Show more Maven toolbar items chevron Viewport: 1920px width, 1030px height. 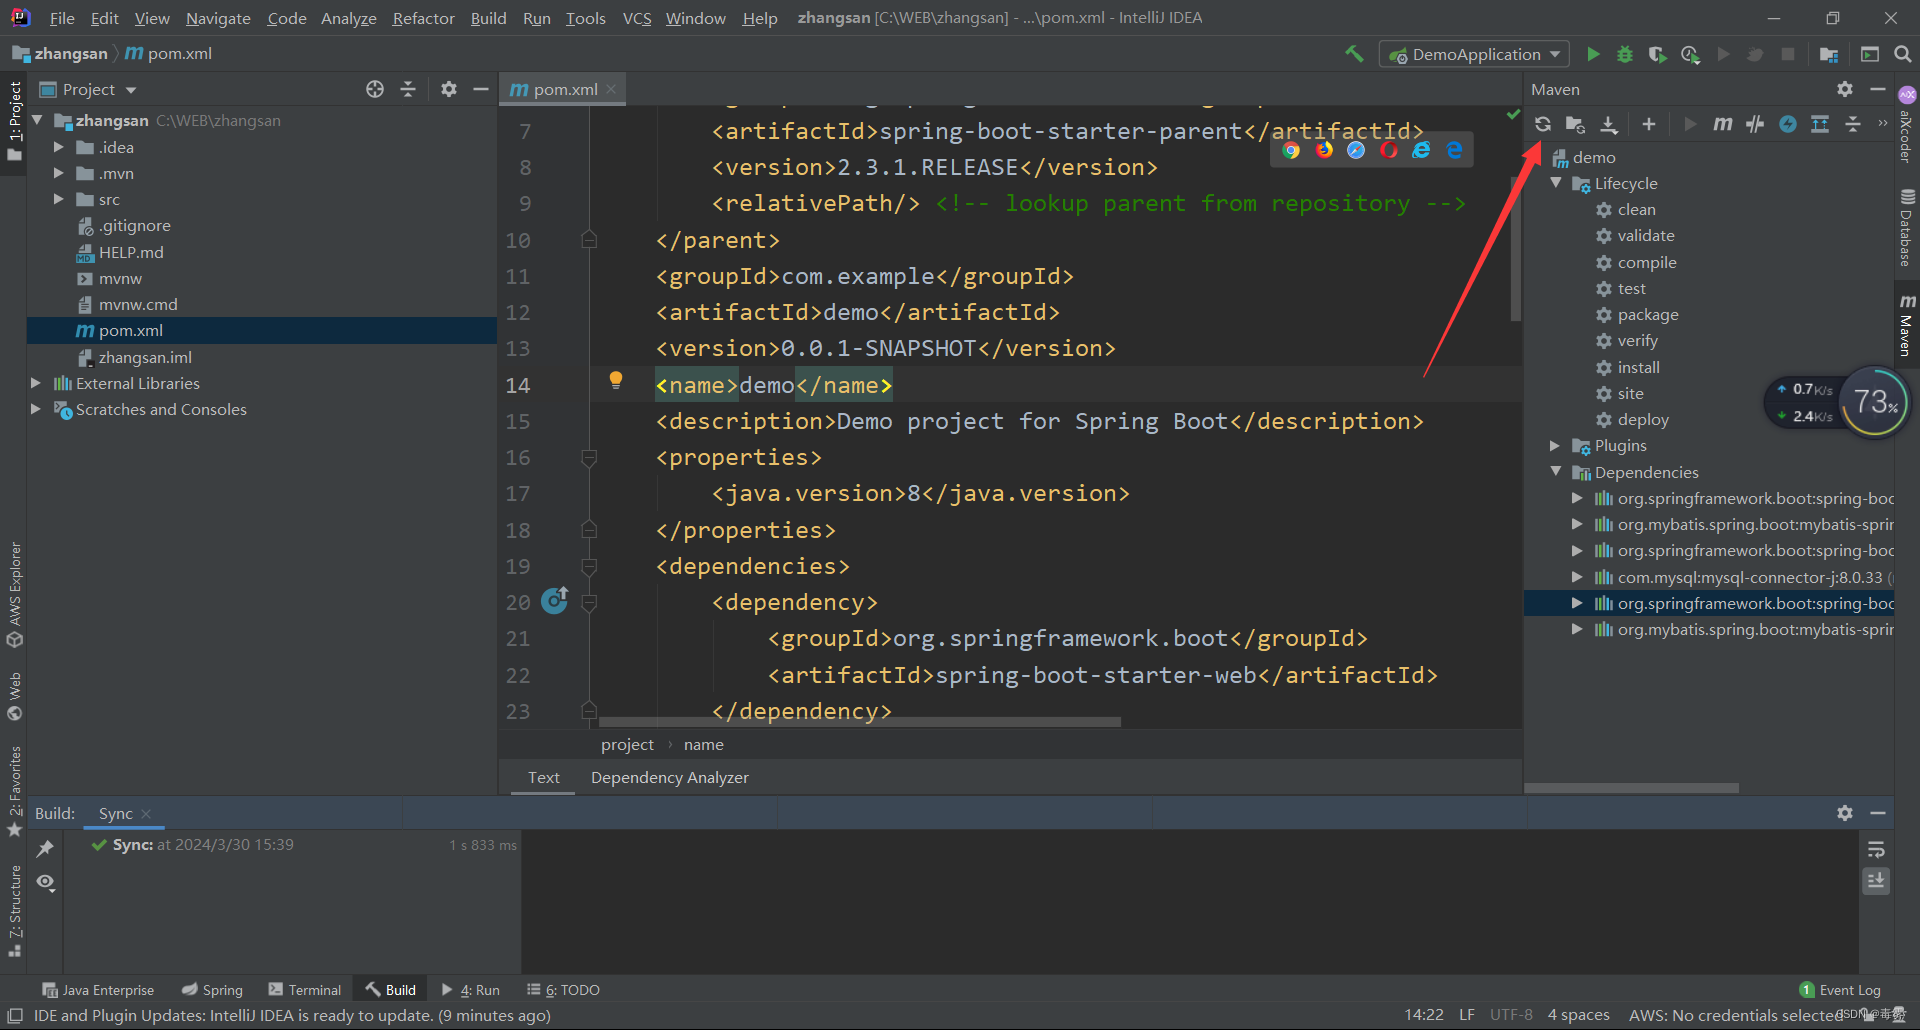[1882, 124]
